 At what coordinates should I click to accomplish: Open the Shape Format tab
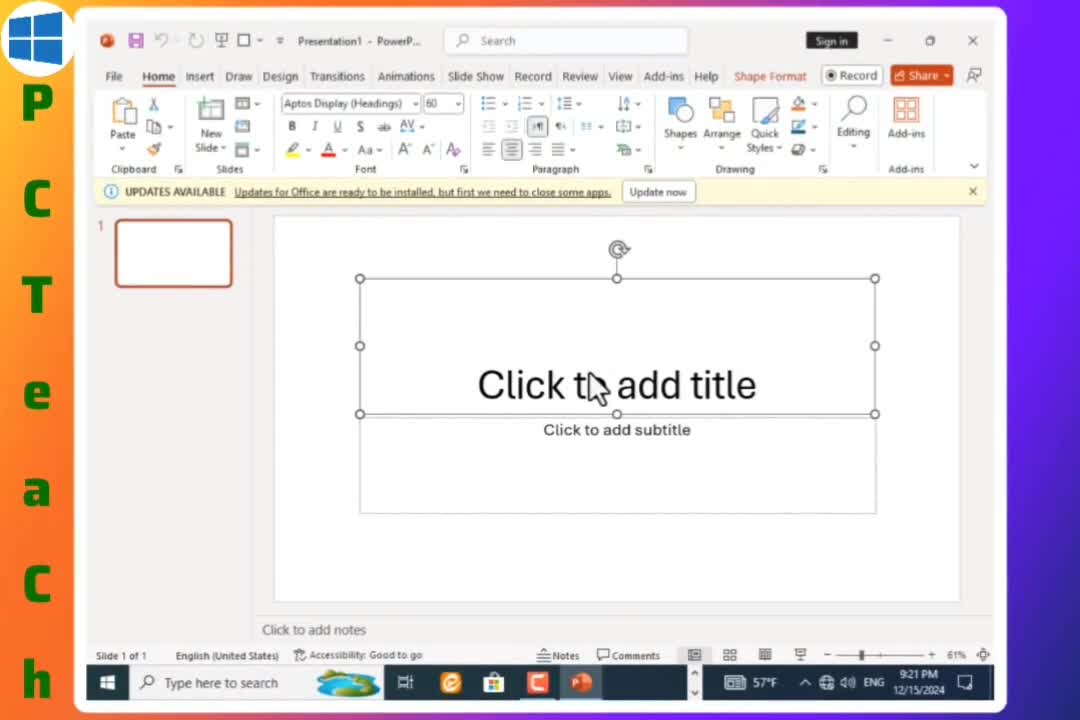(x=770, y=76)
